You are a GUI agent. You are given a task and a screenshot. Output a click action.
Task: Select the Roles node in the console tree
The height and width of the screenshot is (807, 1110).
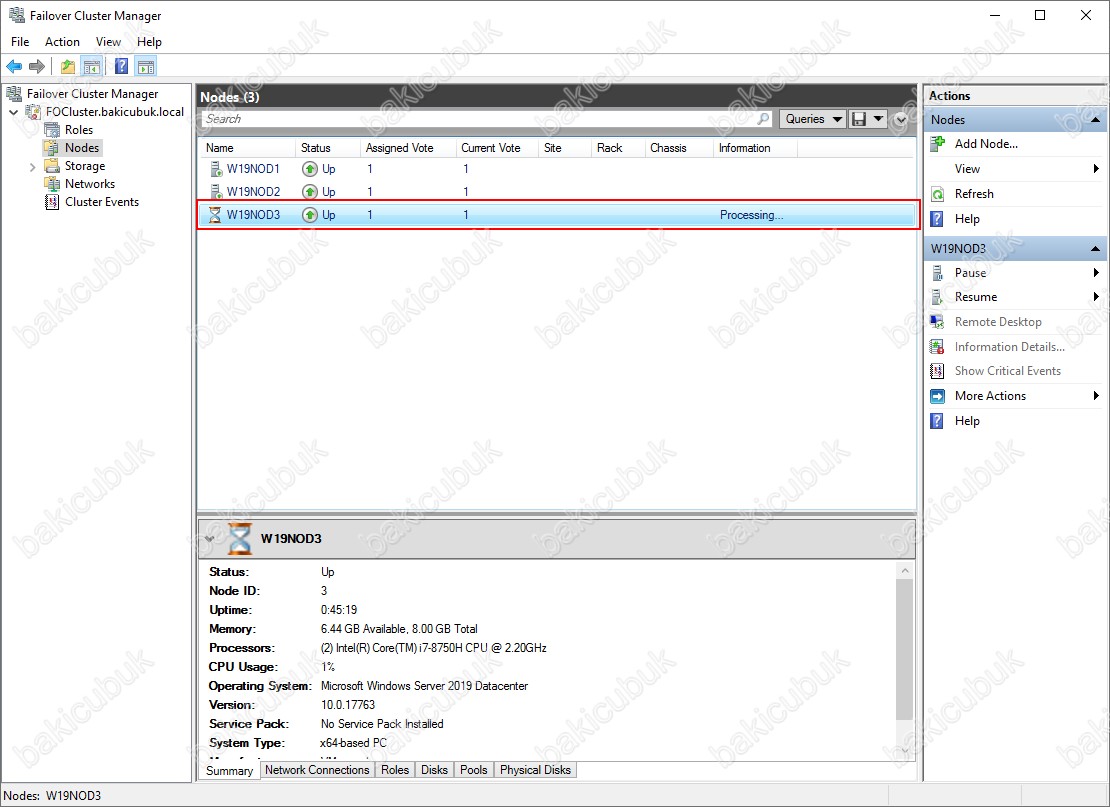tap(79, 130)
